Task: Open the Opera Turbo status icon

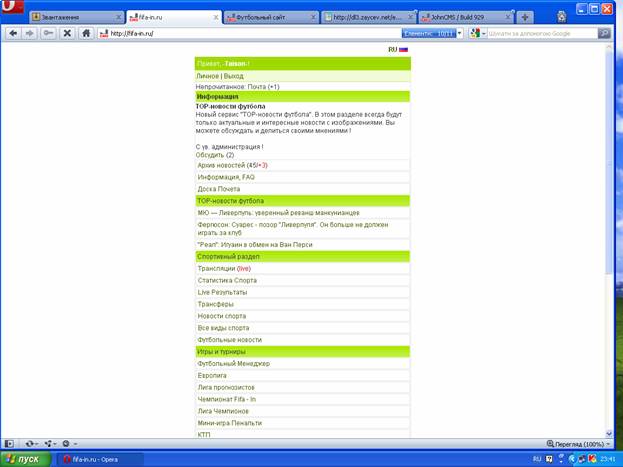Action: point(66,444)
